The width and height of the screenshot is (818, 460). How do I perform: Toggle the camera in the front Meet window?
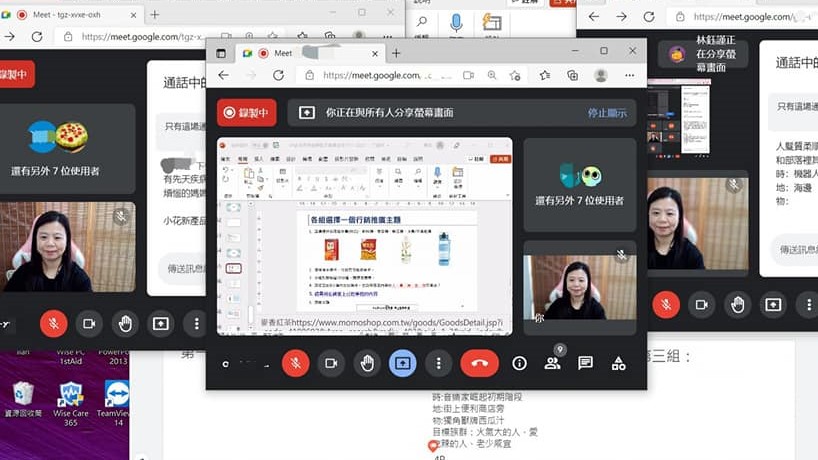331,363
